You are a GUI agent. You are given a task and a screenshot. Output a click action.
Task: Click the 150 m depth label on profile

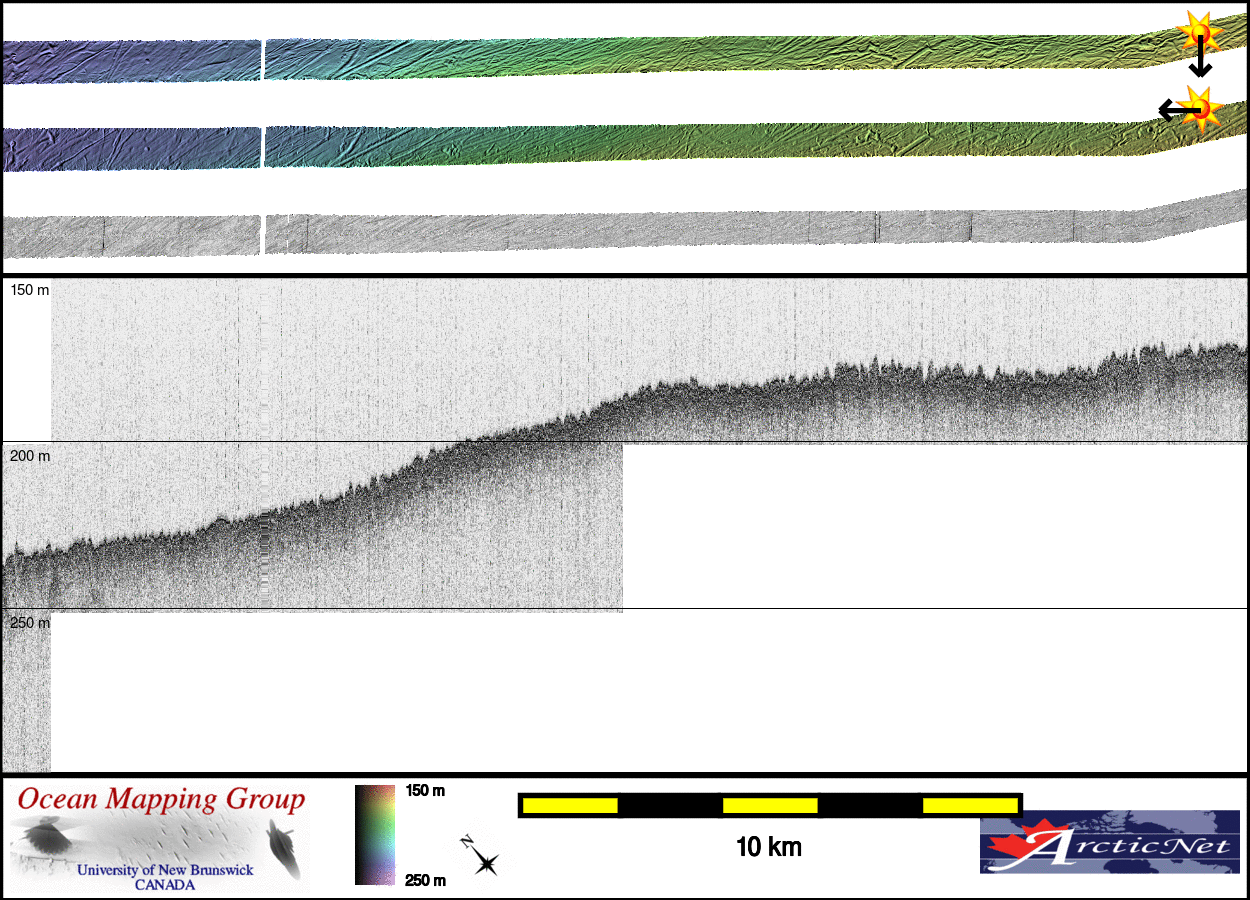(x=30, y=290)
